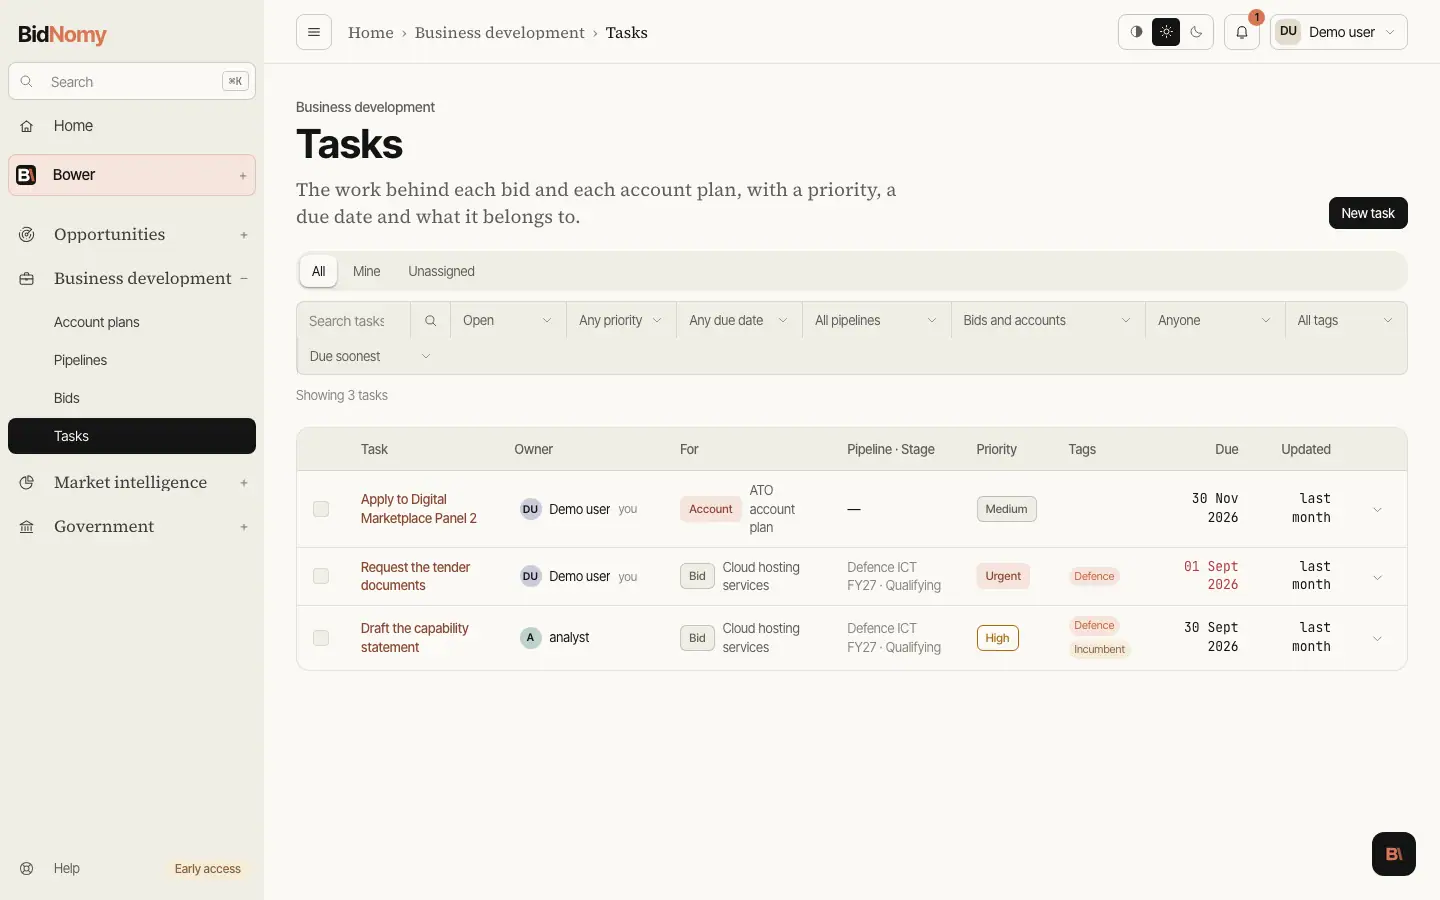
Task: Expand the Opportunities sidebar section
Action: click(x=244, y=235)
